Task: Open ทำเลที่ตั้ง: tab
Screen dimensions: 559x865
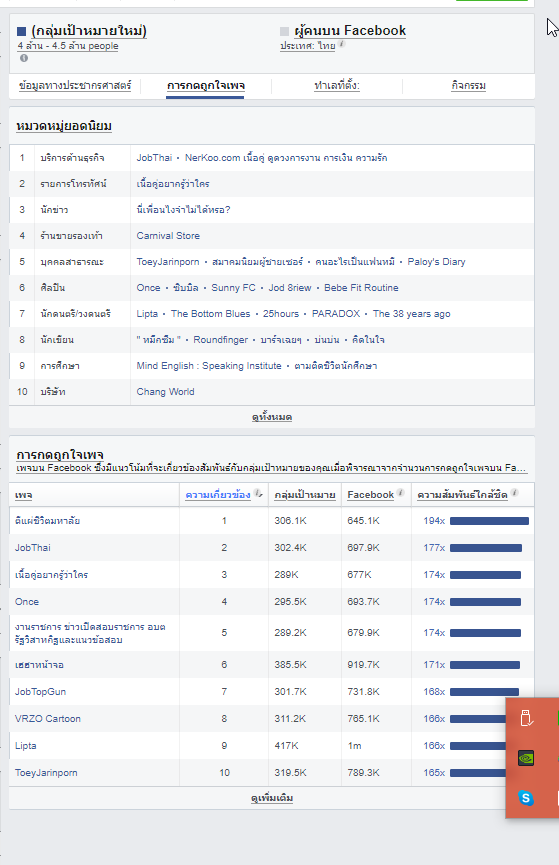Action: click(x=337, y=86)
